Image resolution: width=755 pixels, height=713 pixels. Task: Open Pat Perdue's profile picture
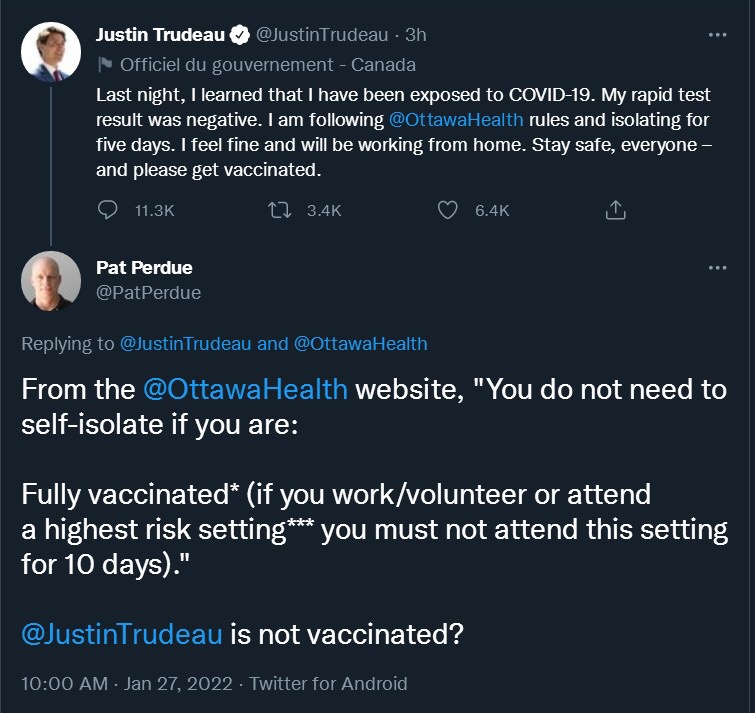pos(50,280)
